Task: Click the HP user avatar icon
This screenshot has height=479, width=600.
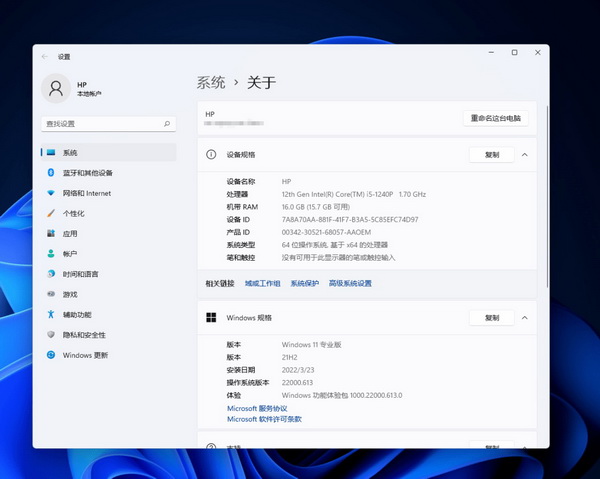Action: [x=56, y=88]
